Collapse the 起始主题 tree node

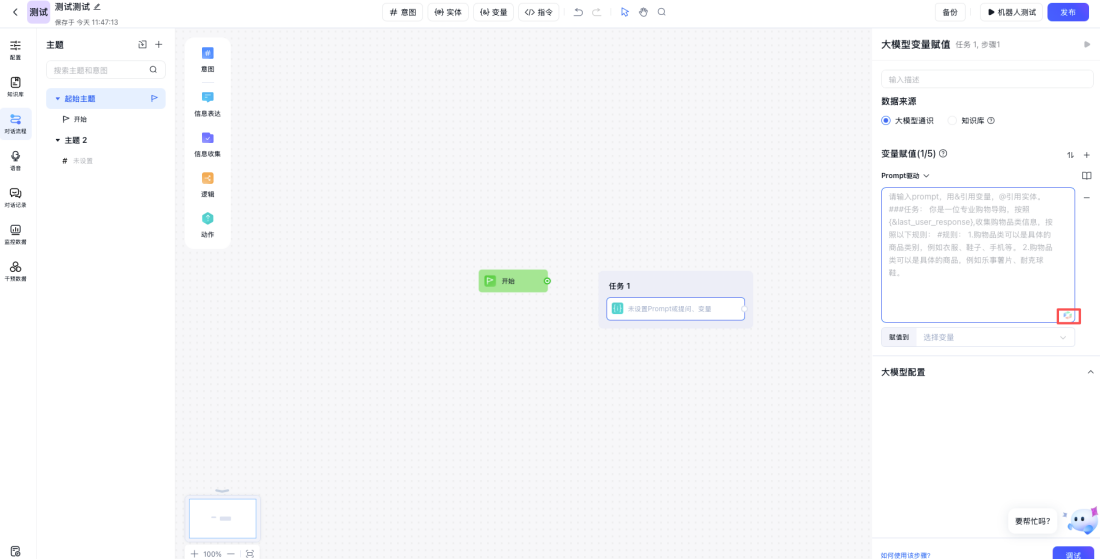coord(58,99)
